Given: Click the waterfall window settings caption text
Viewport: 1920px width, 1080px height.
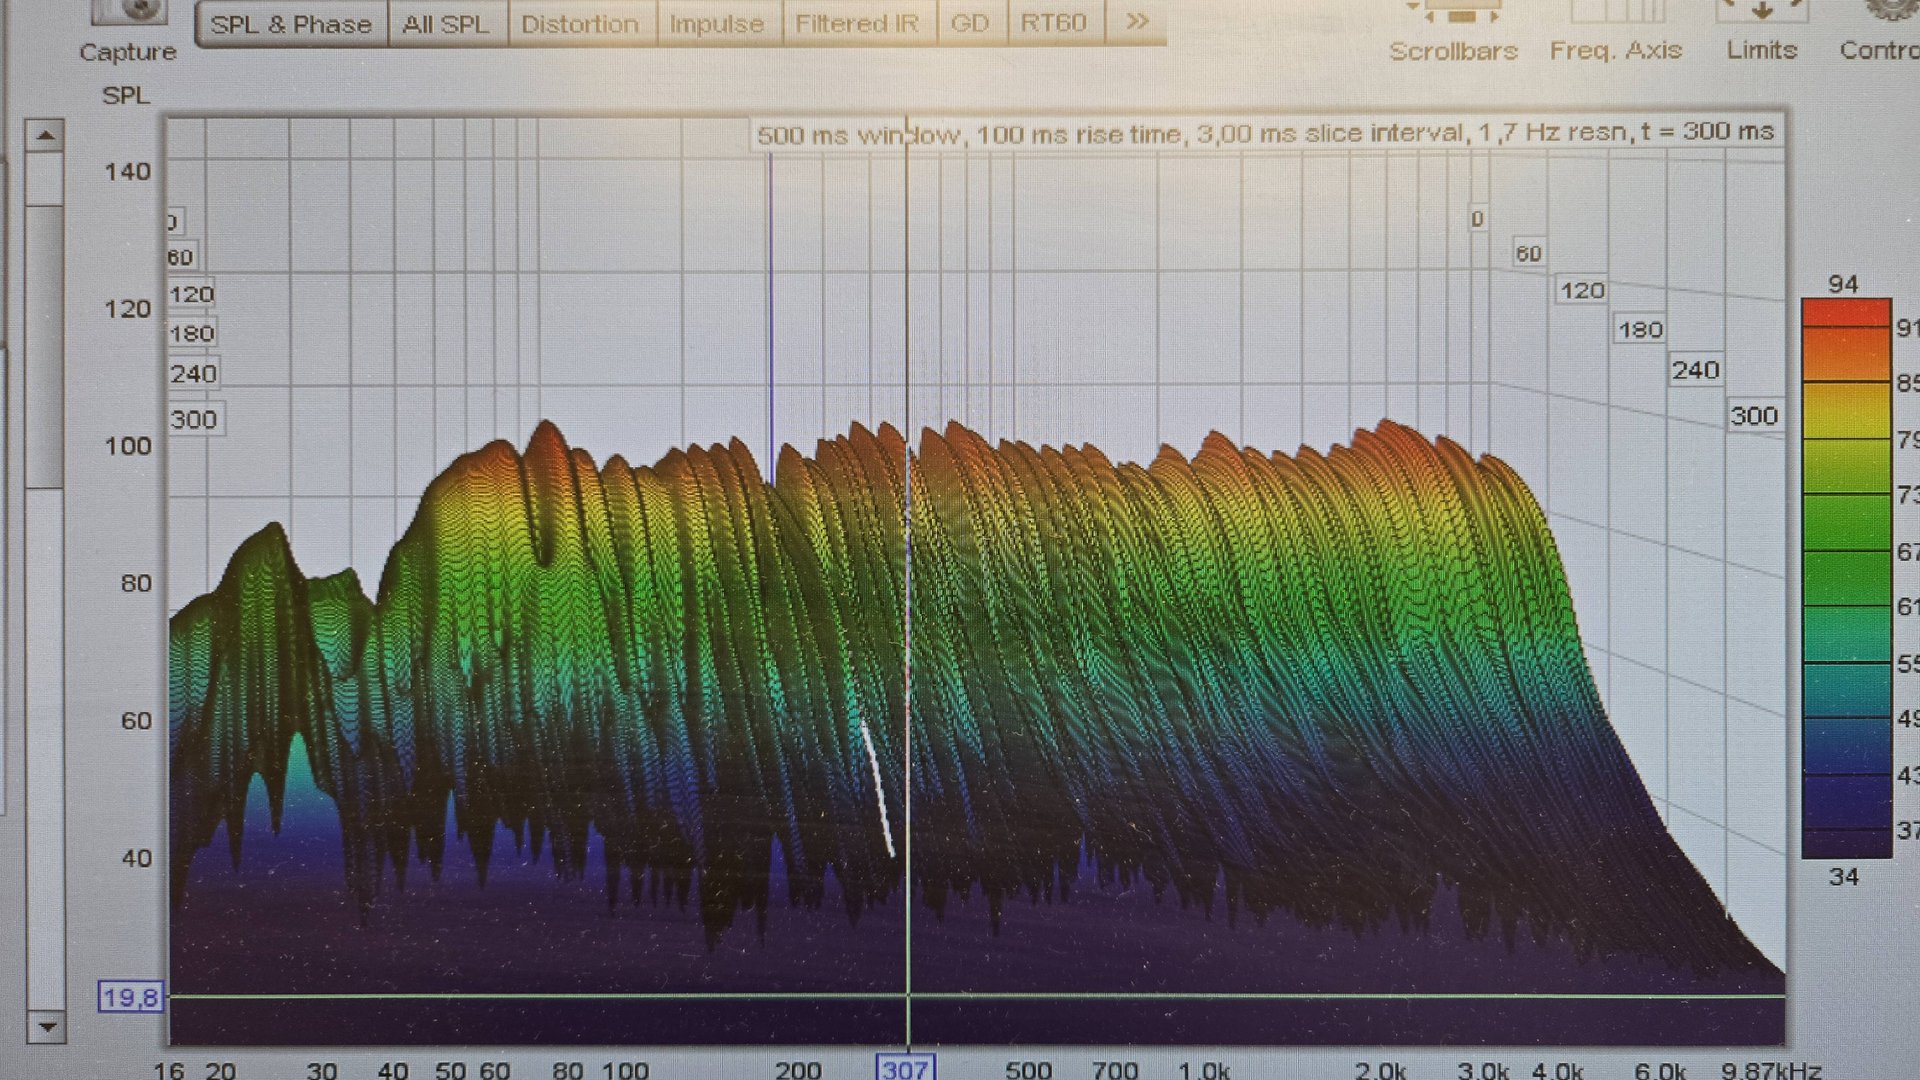Looking at the screenshot, I should pyautogui.click(x=1265, y=133).
